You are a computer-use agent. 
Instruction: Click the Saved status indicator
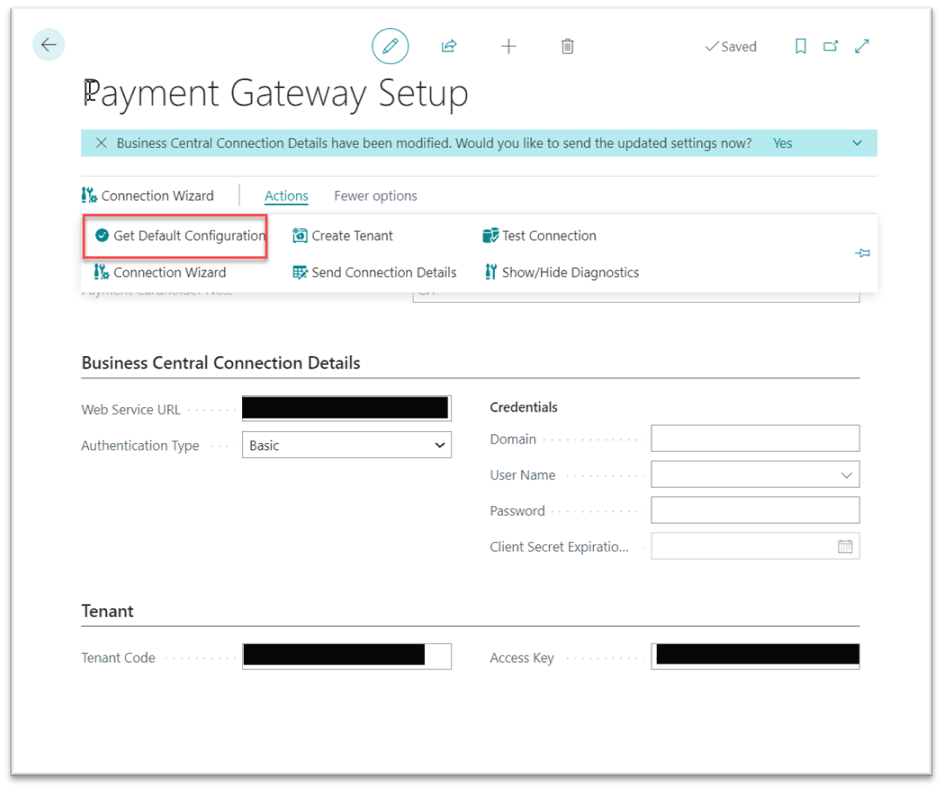[731, 47]
